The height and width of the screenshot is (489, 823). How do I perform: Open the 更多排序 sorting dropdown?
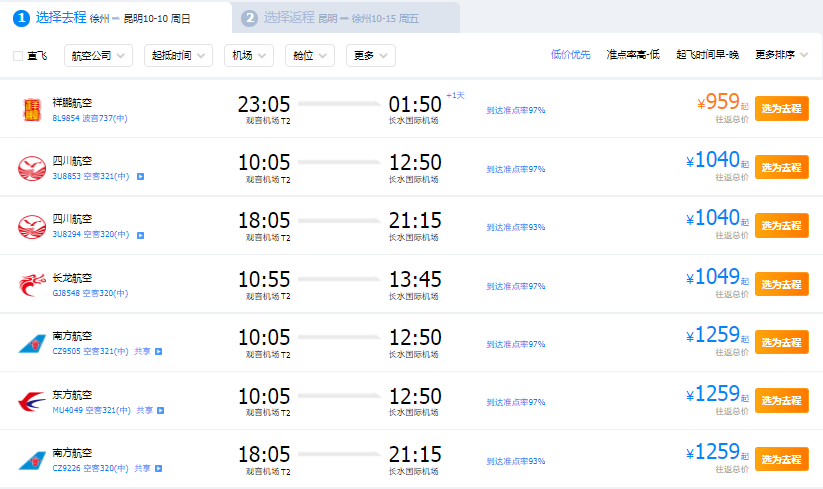click(781, 55)
